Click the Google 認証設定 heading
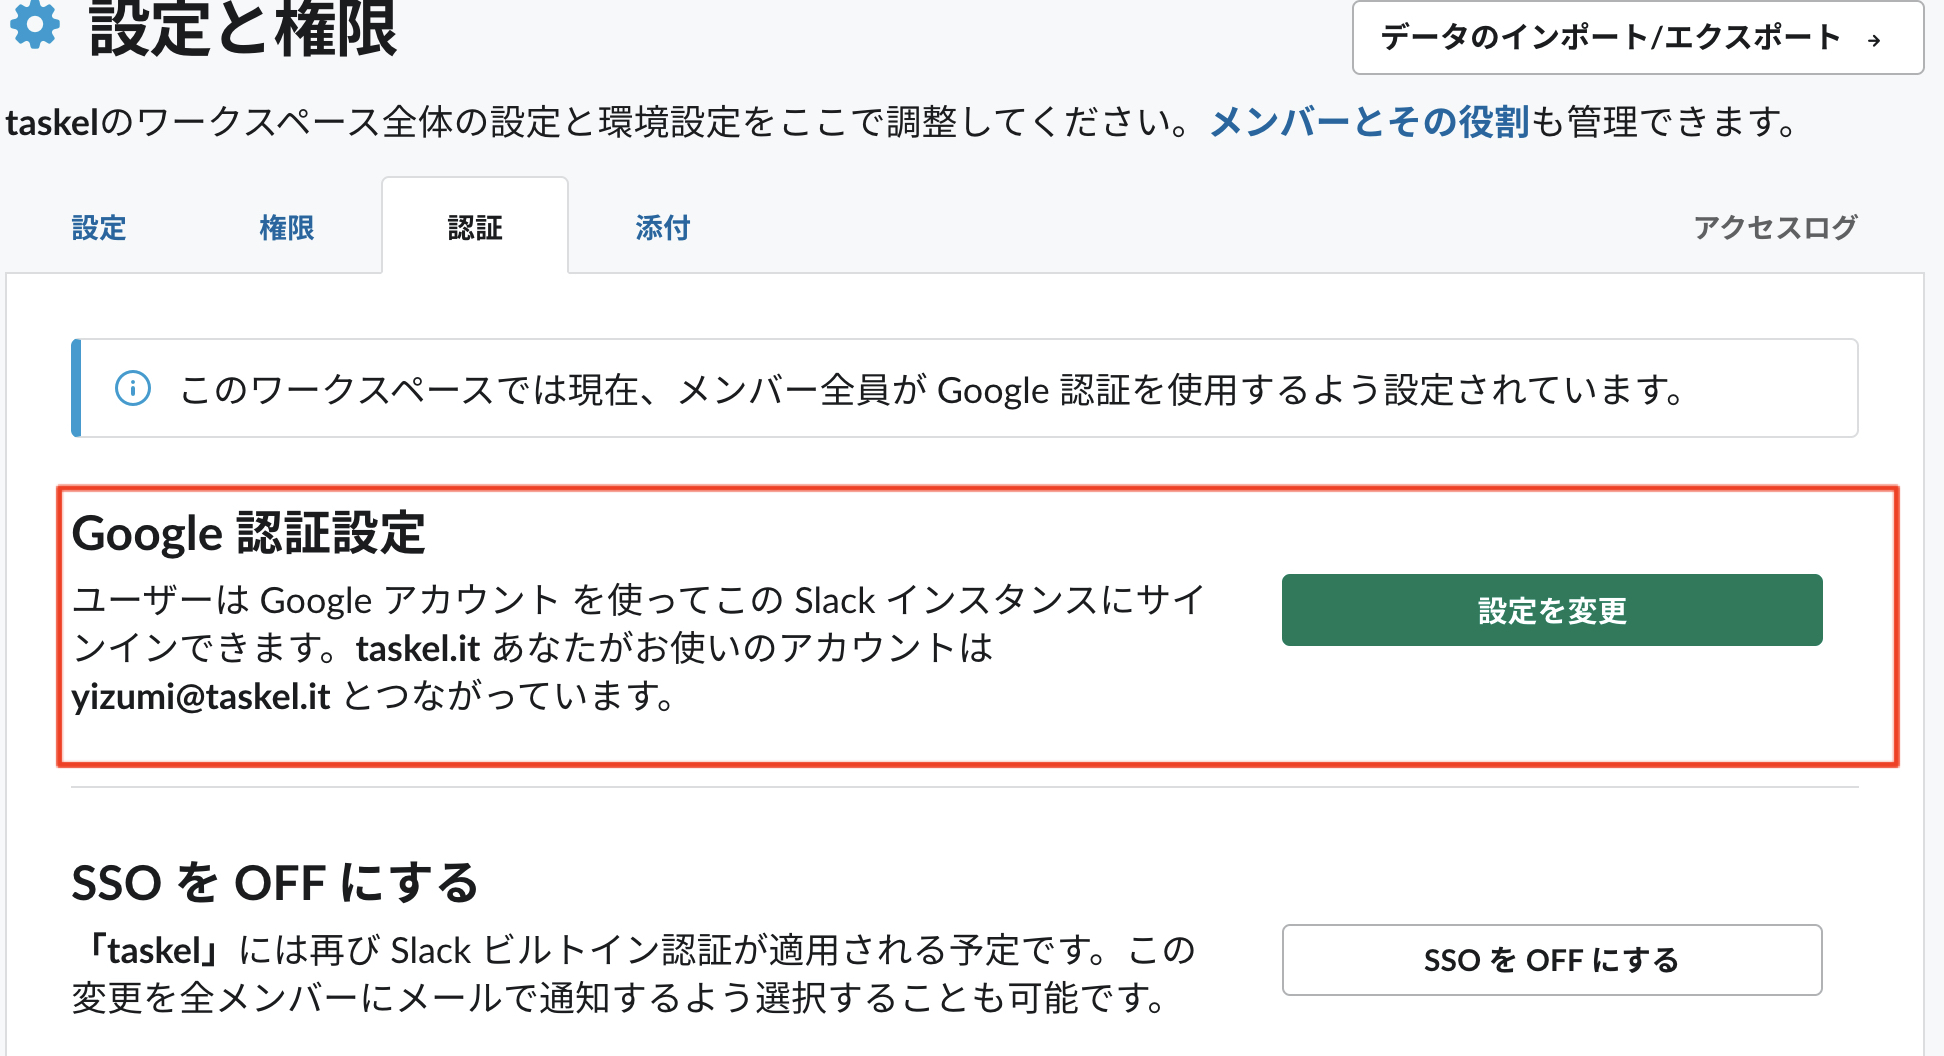The height and width of the screenshot is (1056, 1944). point(249,533)
